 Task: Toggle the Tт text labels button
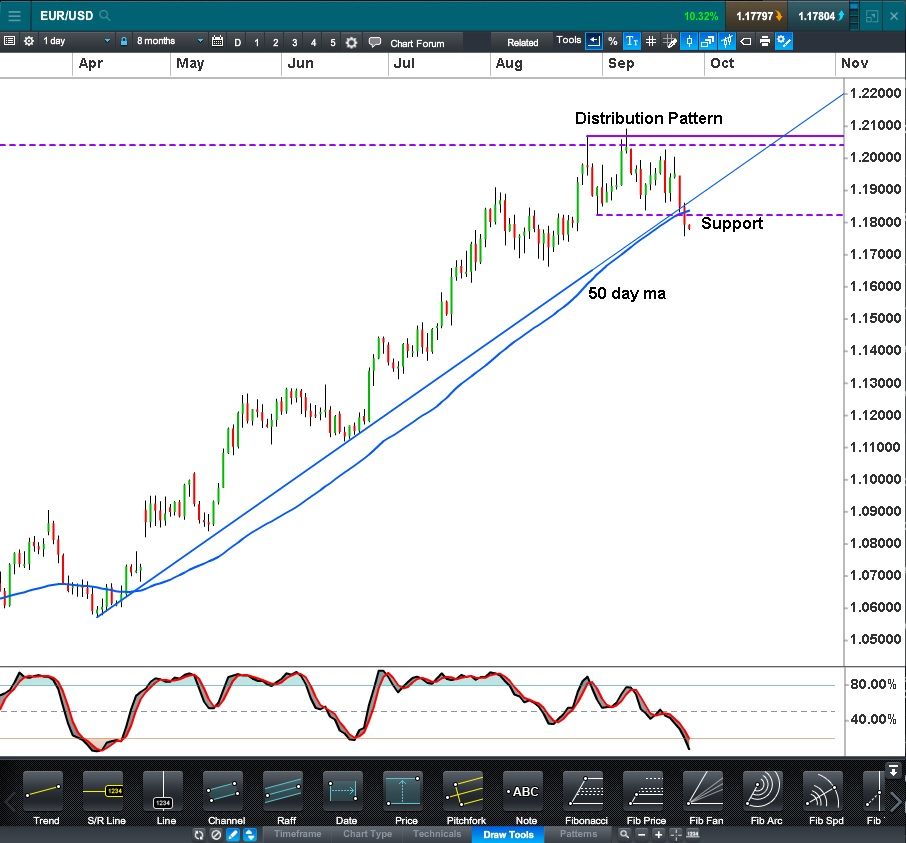coord(632,41)
